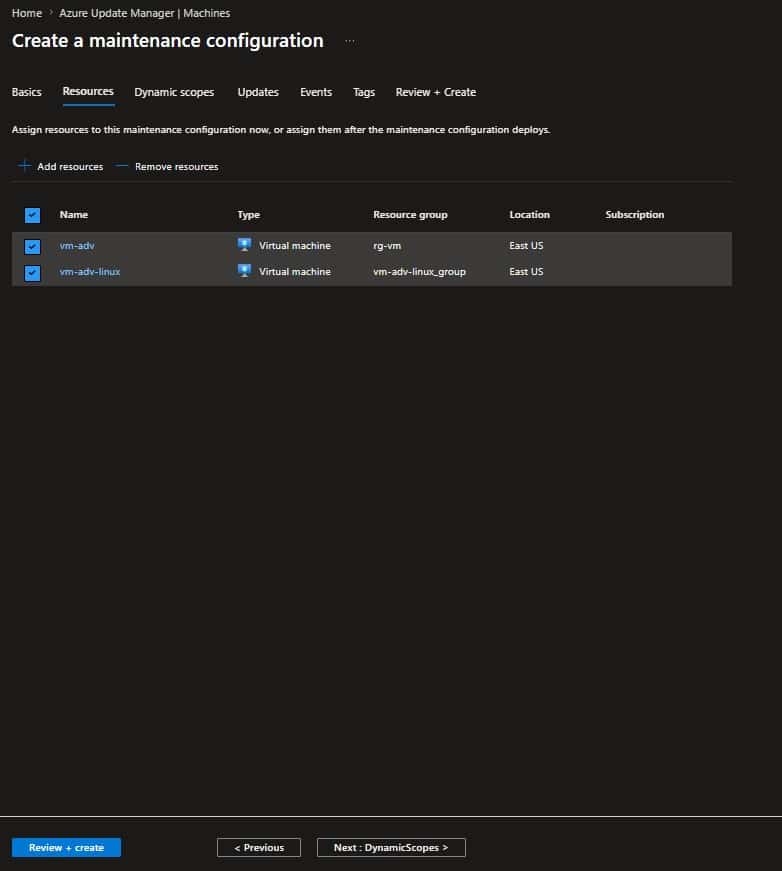Go to Home in the breadcrumb
Screen dimensions: 782x871
(27, 13)
